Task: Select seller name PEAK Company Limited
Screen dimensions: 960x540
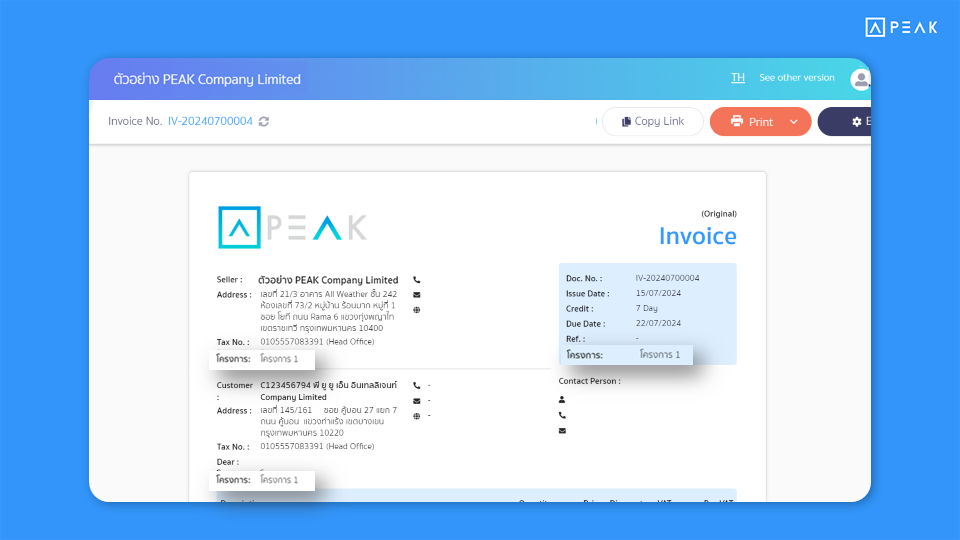Action: [328, 280]
